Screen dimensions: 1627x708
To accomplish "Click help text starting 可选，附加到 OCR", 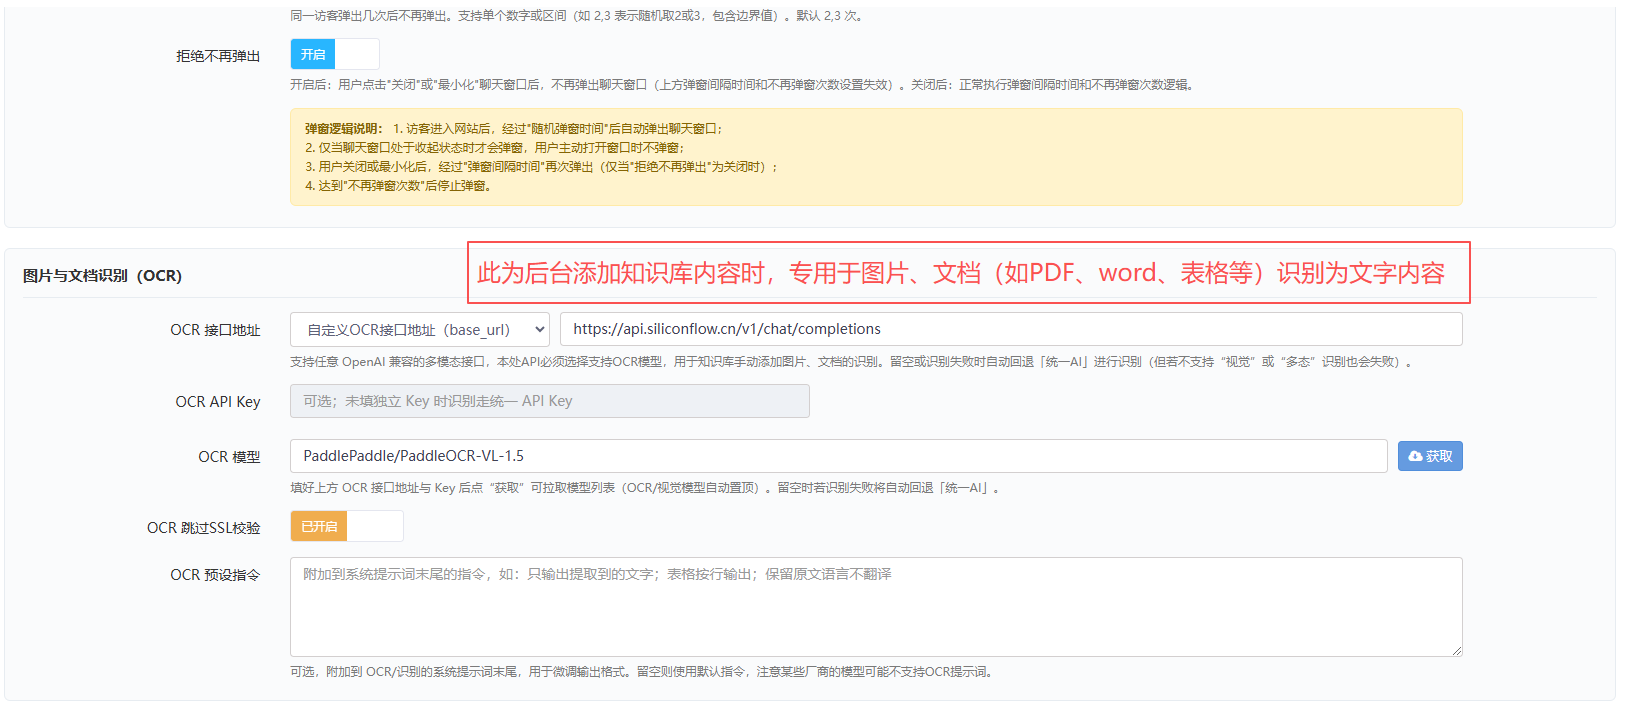I will 644,672.
